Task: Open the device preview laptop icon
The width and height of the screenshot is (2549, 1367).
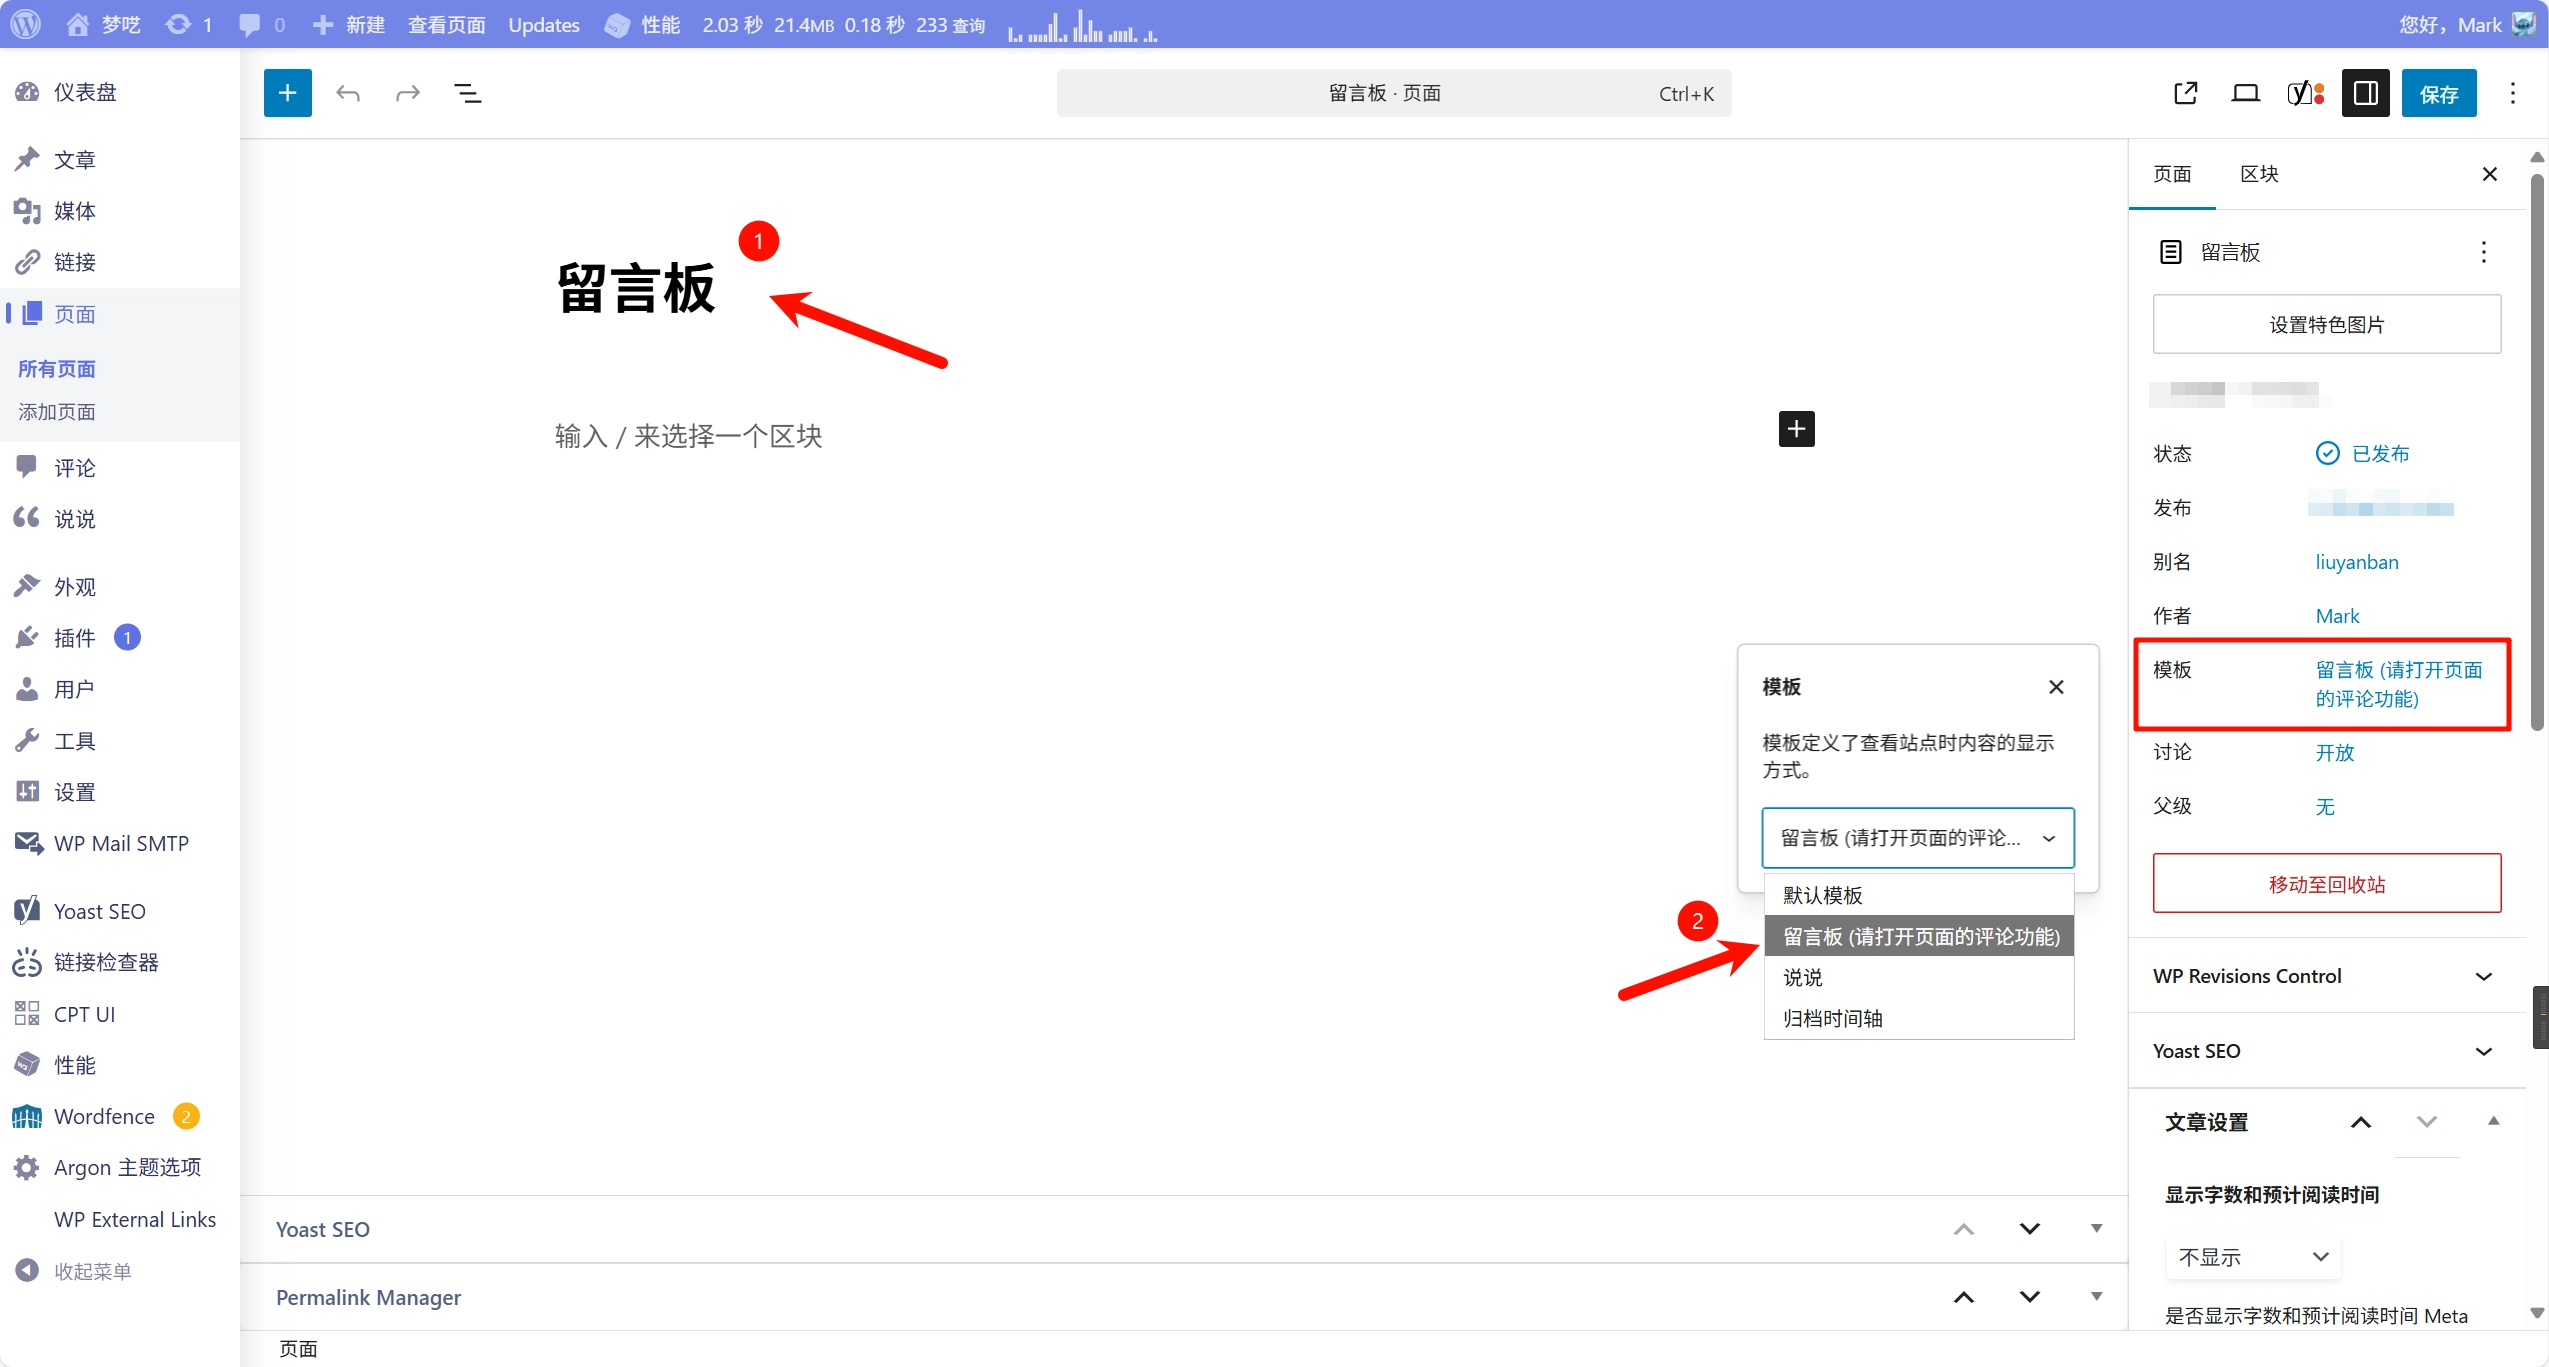Action: click(2245, 93)
